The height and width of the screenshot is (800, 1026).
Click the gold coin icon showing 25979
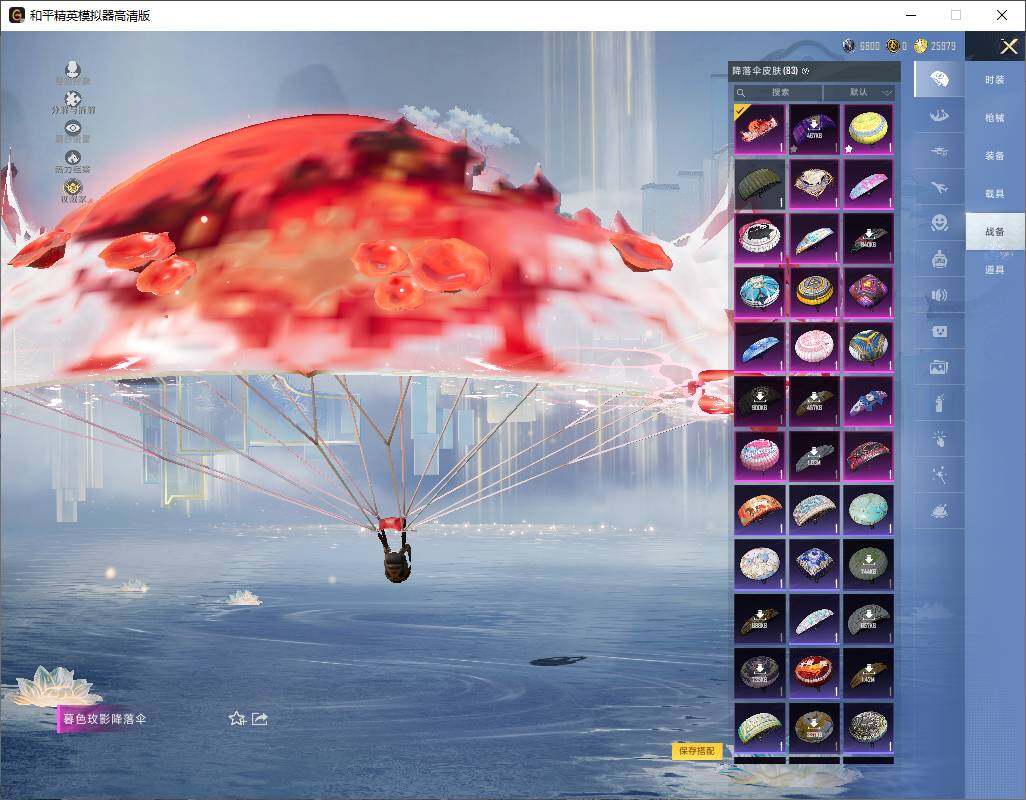tap(921, 46)
